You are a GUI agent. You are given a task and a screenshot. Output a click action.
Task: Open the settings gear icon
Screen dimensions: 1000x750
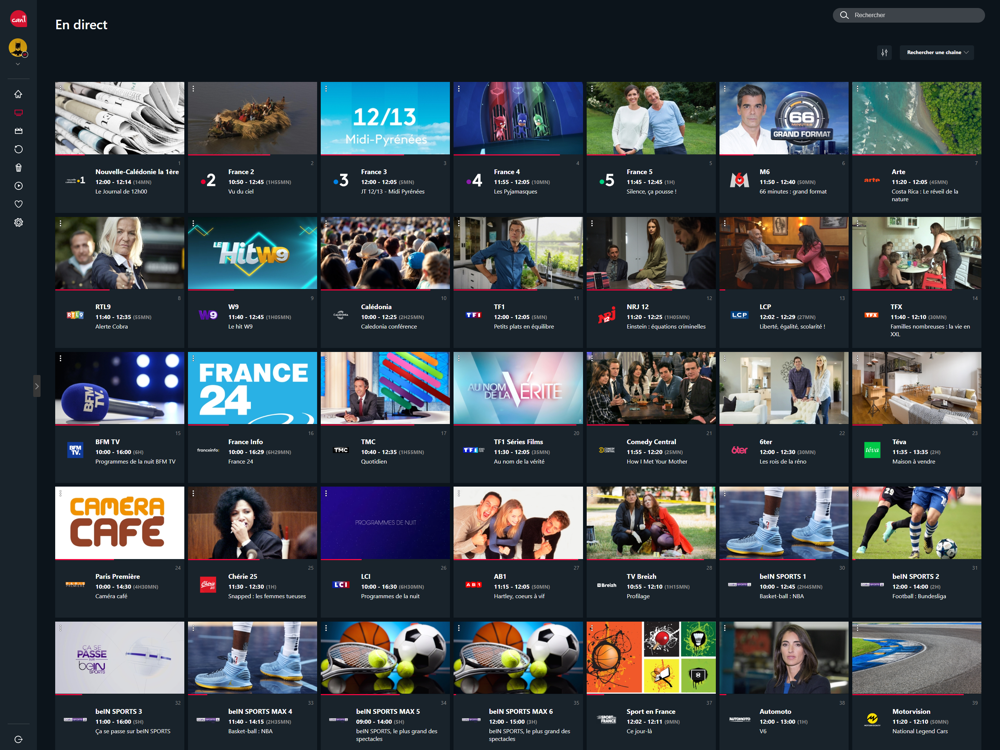[x=18, y=223]
